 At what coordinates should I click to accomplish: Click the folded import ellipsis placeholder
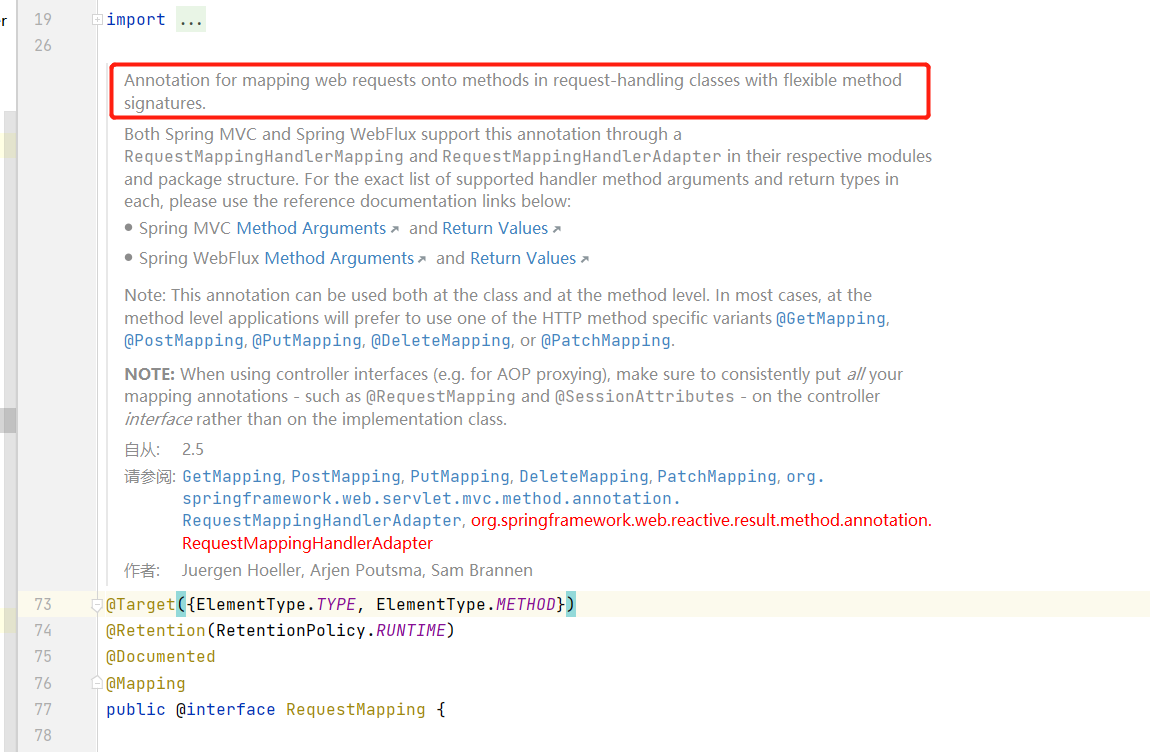191,20
